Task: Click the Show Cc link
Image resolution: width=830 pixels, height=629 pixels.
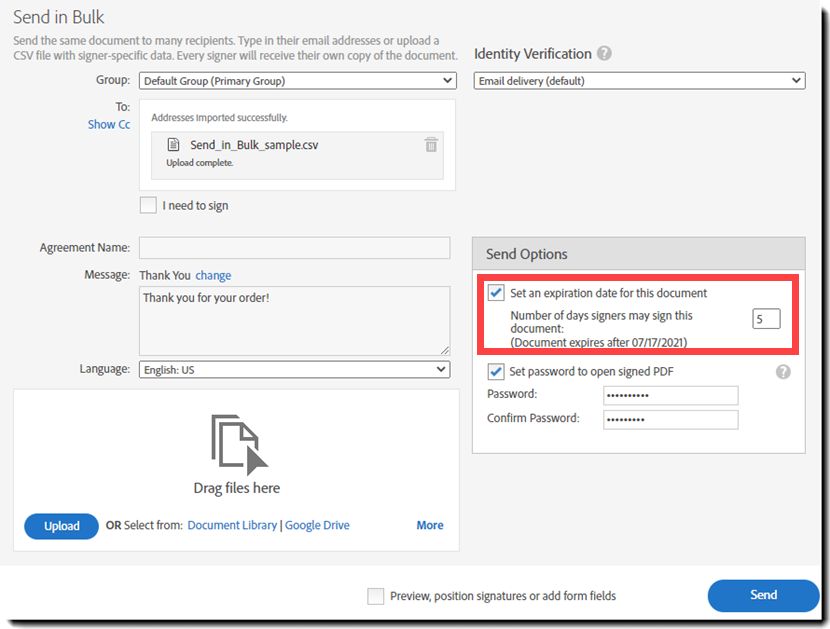Action: [109, 125]
